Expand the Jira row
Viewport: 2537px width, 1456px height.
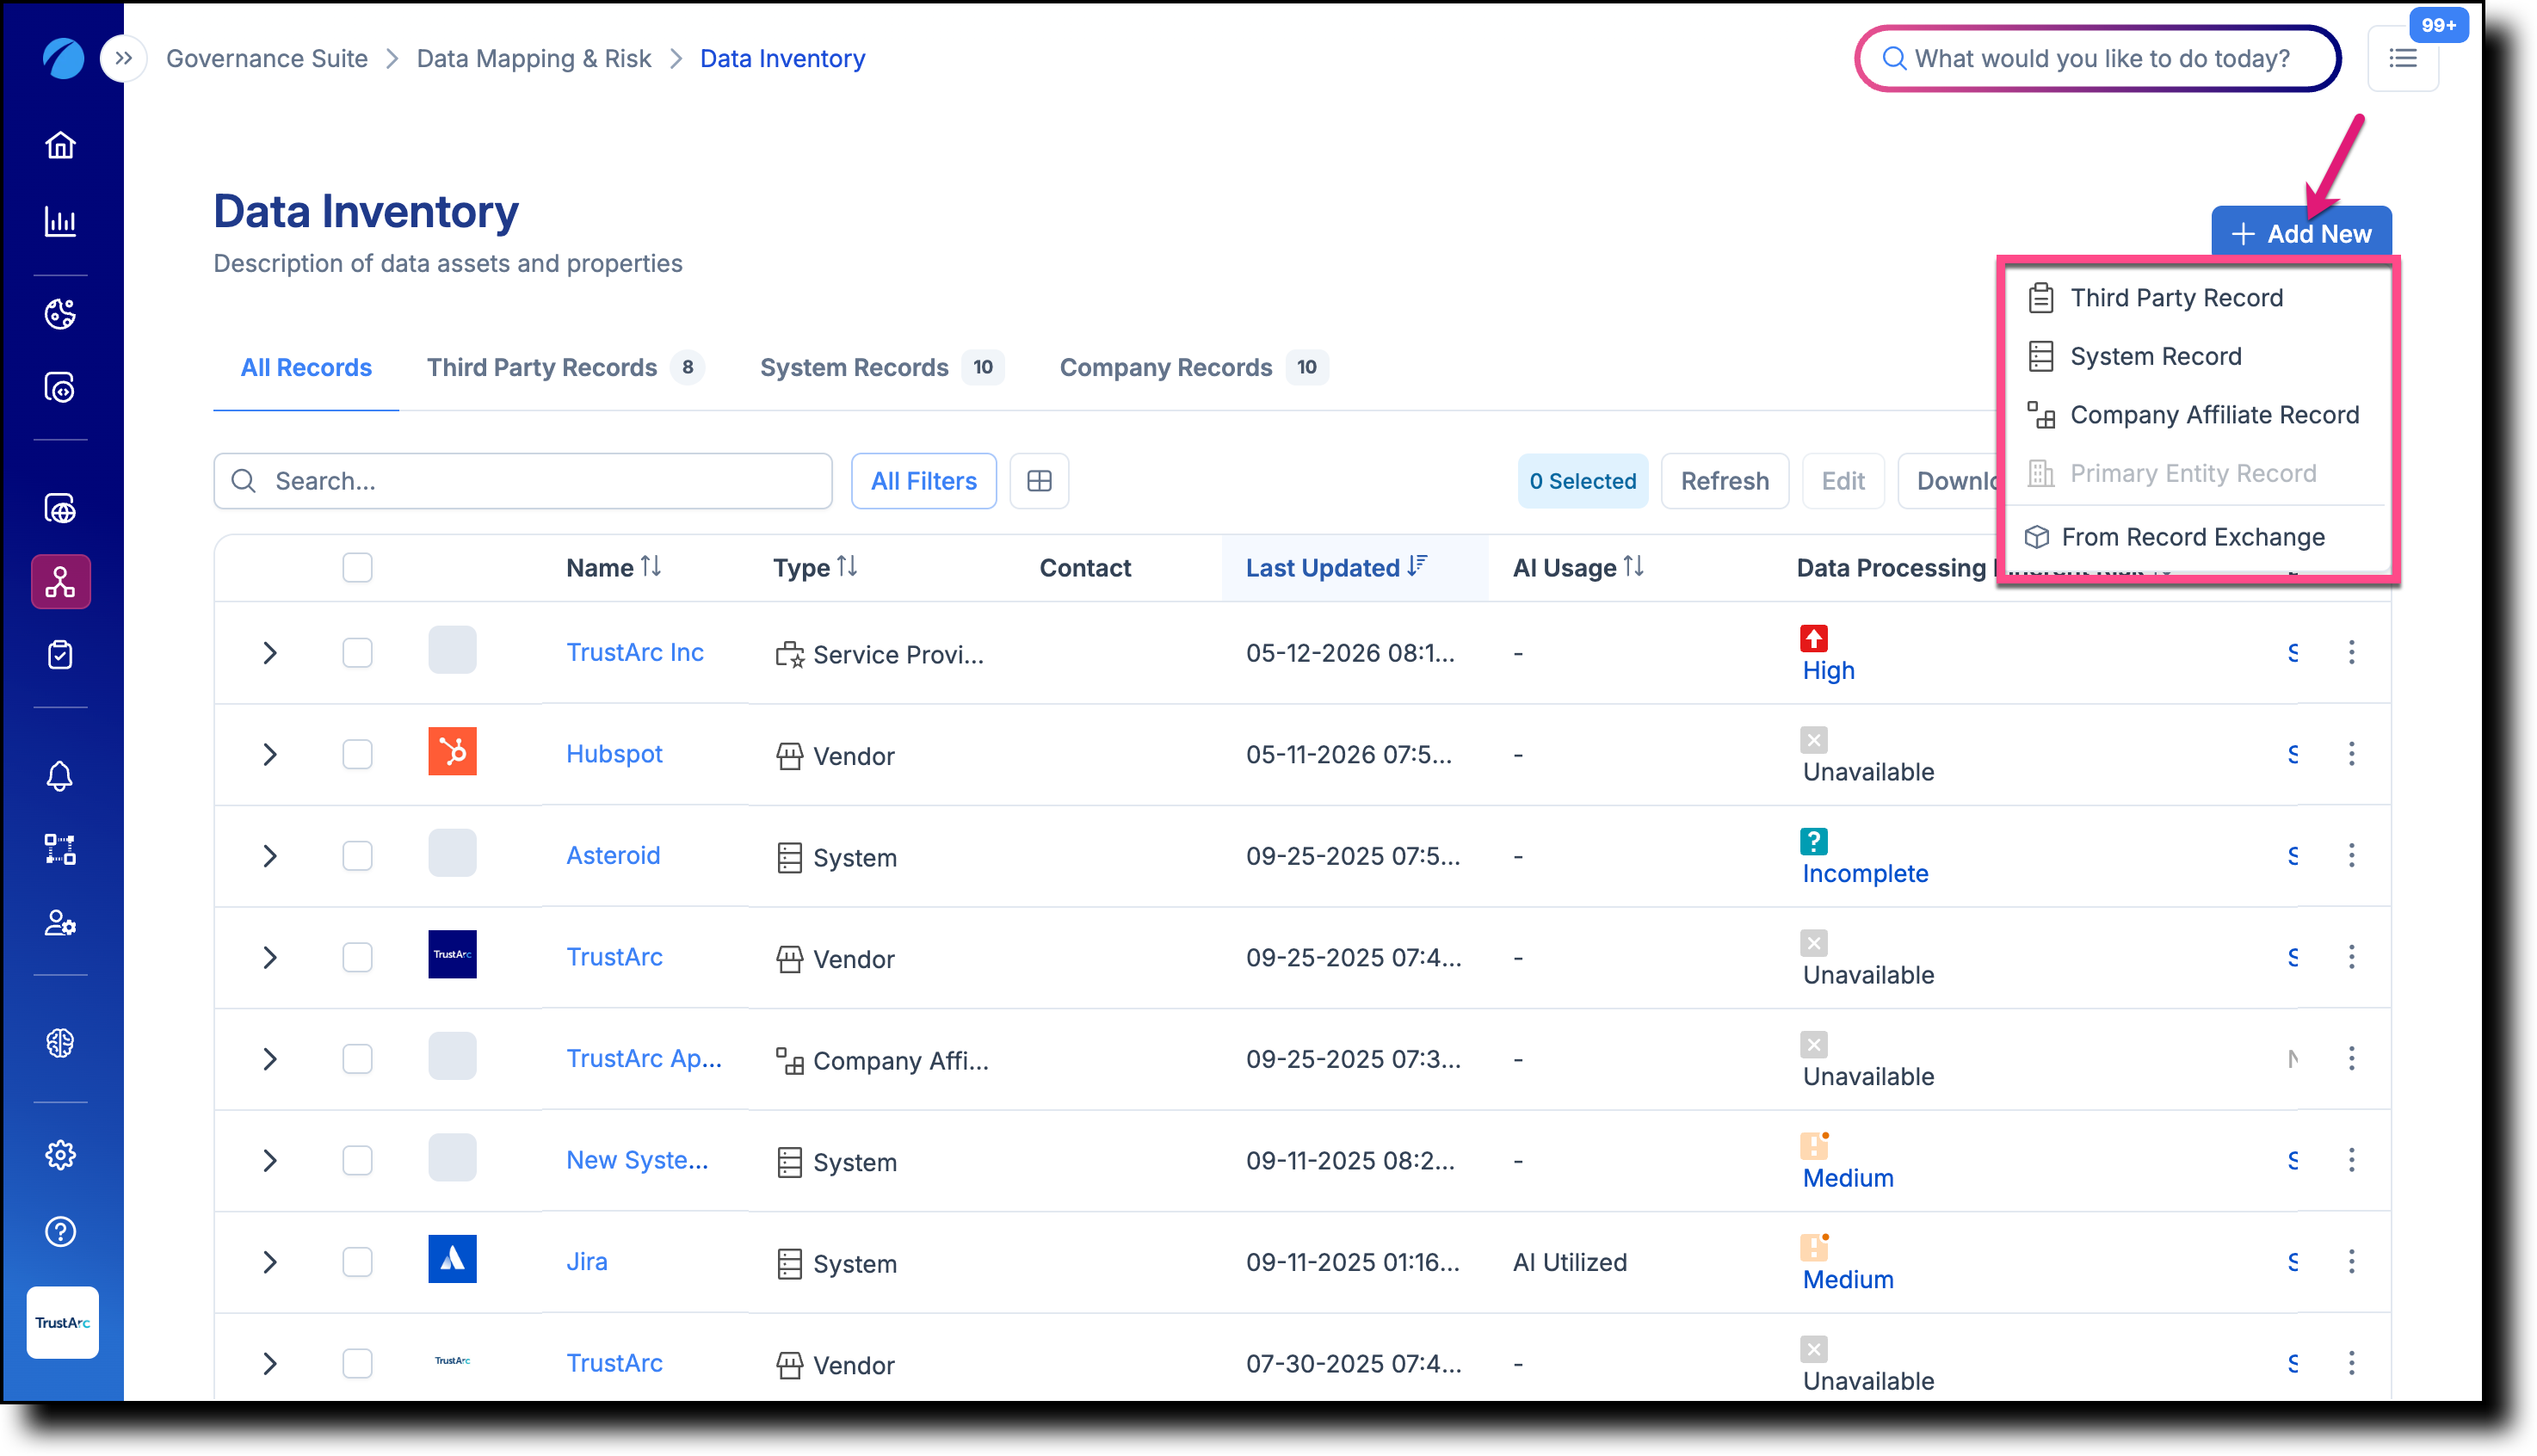coord(269,1262)
